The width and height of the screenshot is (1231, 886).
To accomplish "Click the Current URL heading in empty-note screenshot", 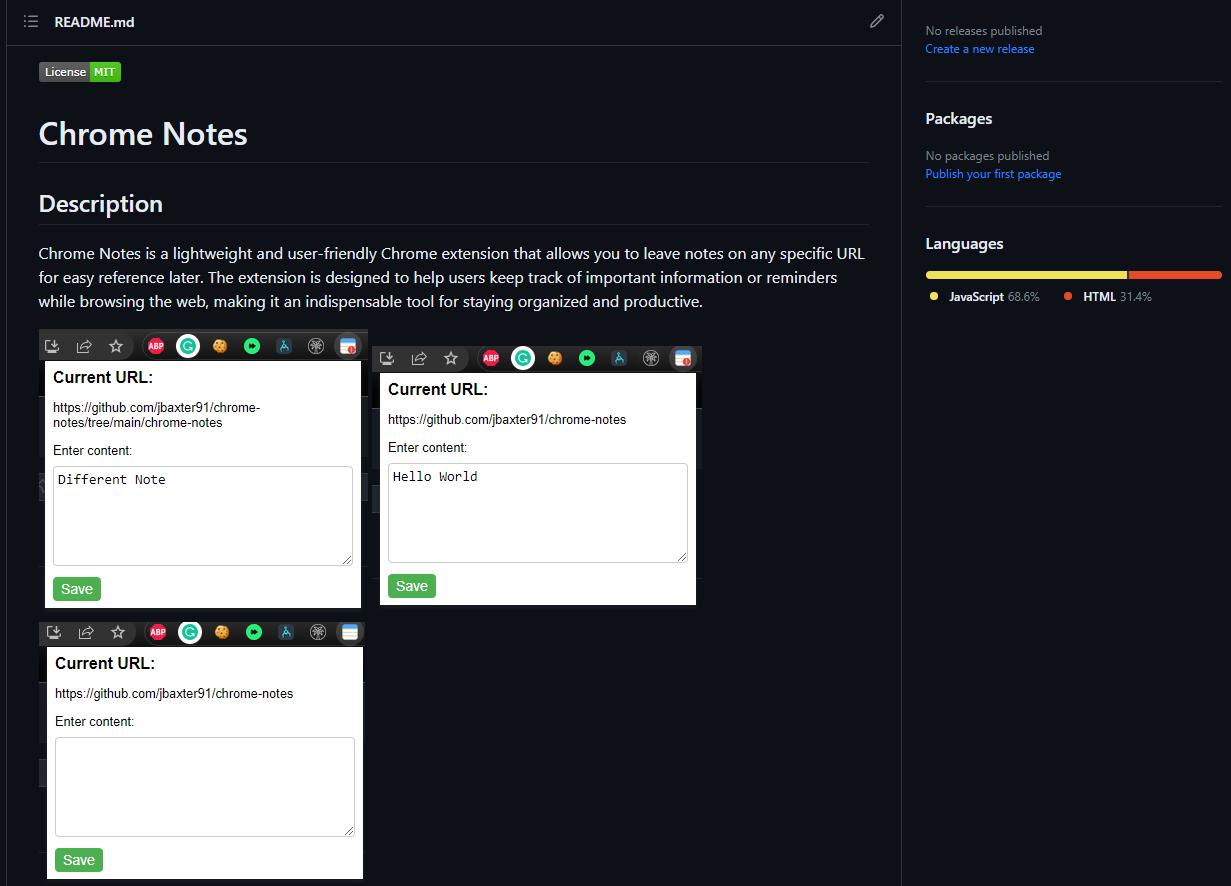I will pyautogui.click(x=105, y=664).
